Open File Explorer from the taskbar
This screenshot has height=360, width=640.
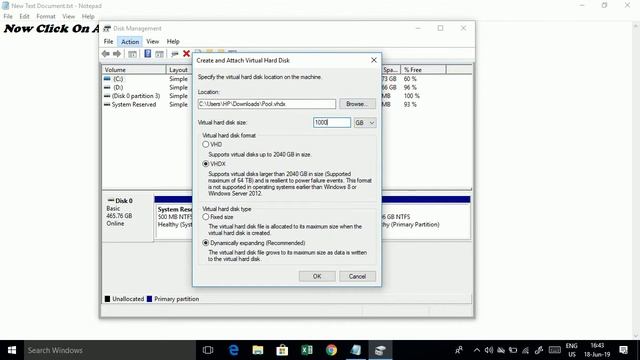(x=258, y=350)
